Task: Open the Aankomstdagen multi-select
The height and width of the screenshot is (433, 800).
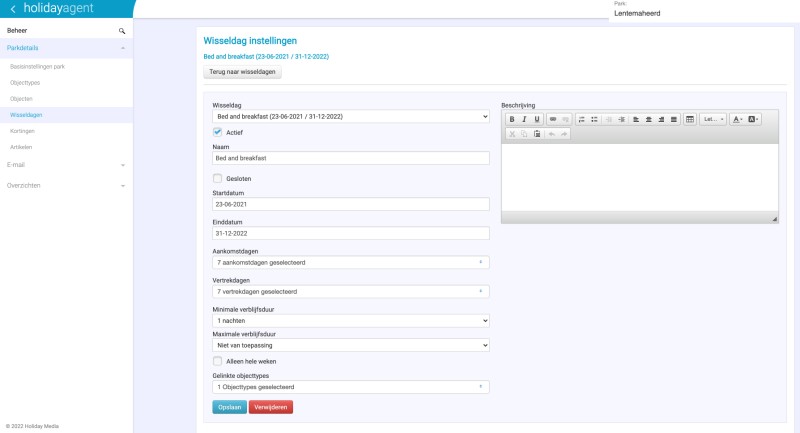Action: point(351,262)
